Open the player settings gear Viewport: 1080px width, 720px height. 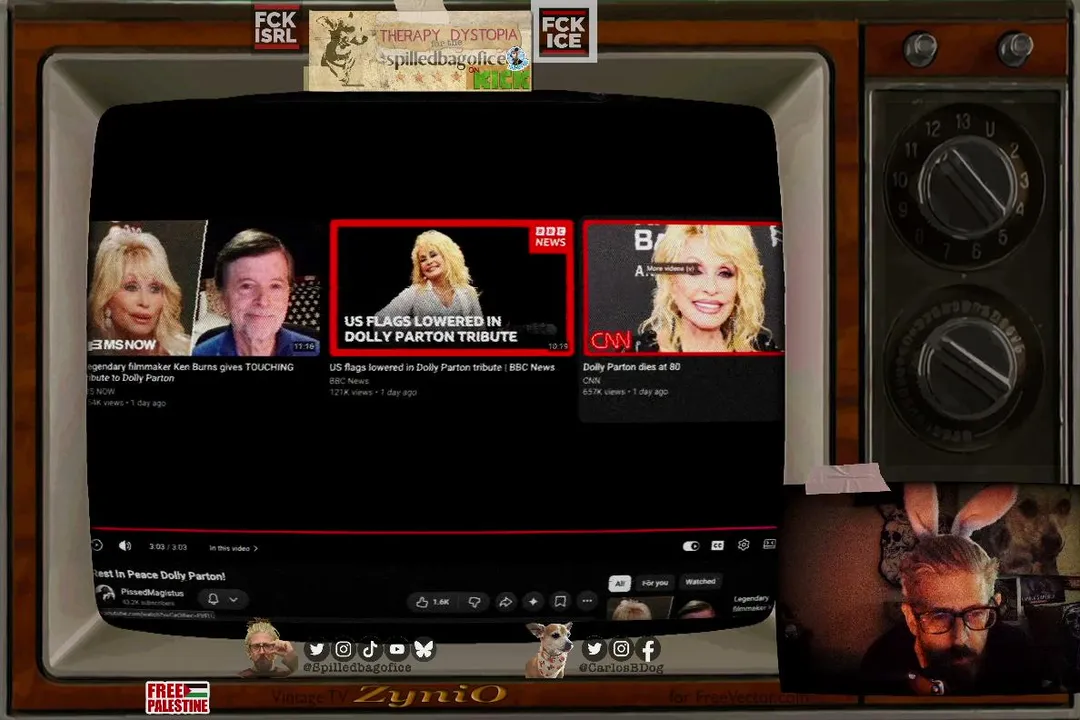point(743,544)
